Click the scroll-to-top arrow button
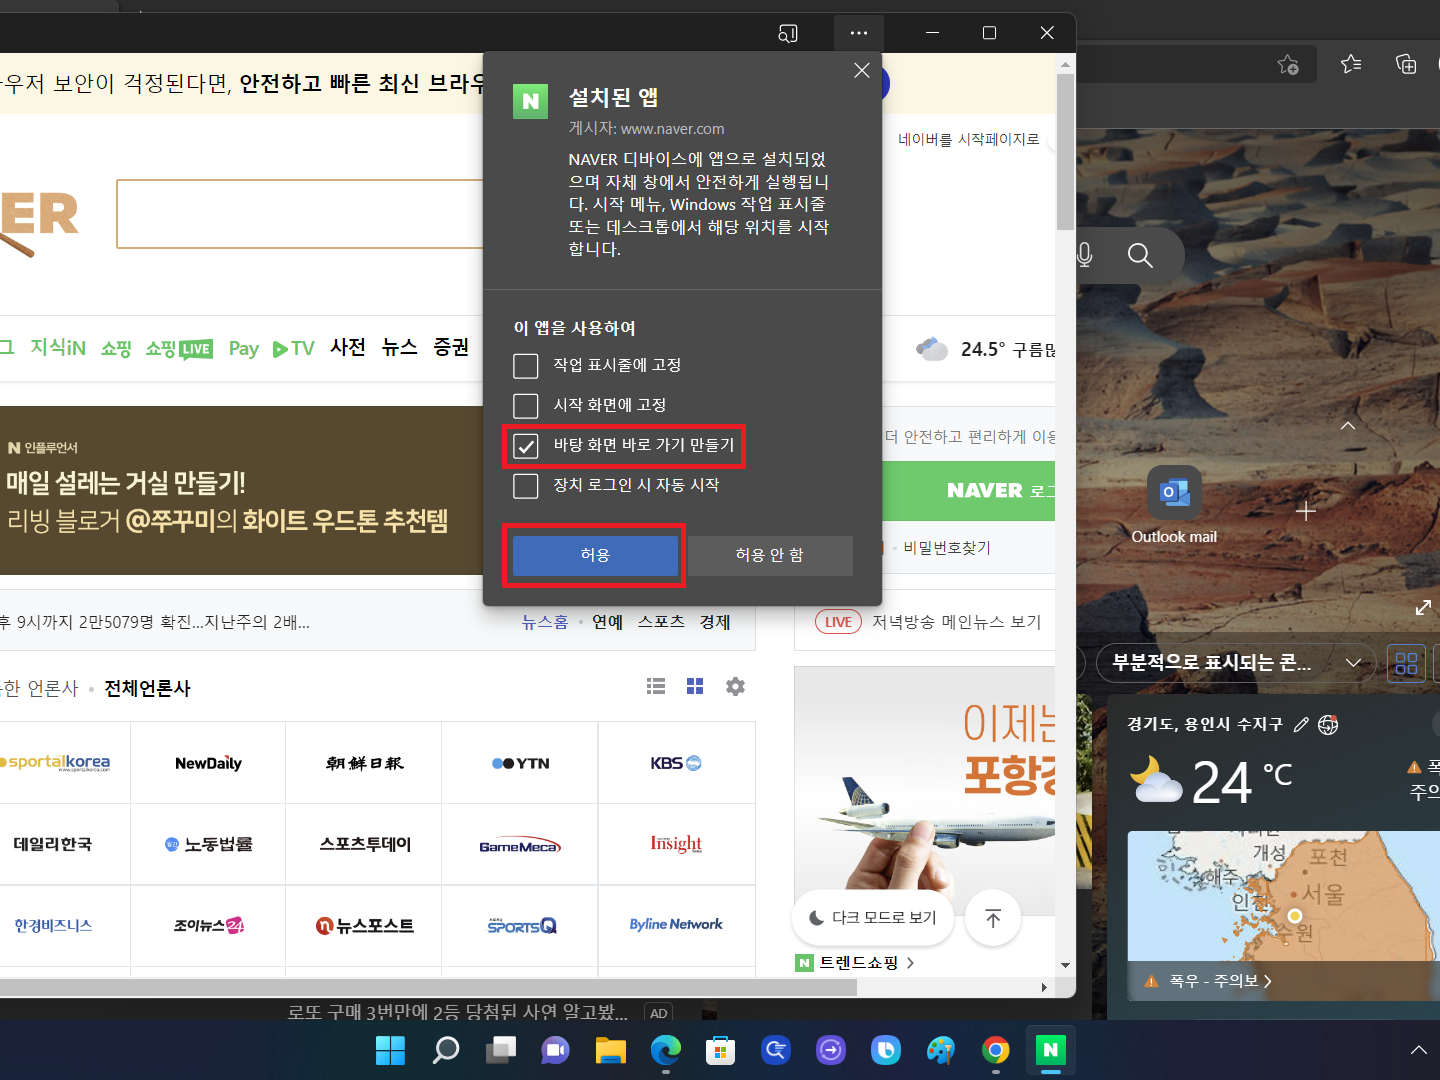Image resolution: width=1440 pixels, height=1080 pixels. click(x=993, y=918)
